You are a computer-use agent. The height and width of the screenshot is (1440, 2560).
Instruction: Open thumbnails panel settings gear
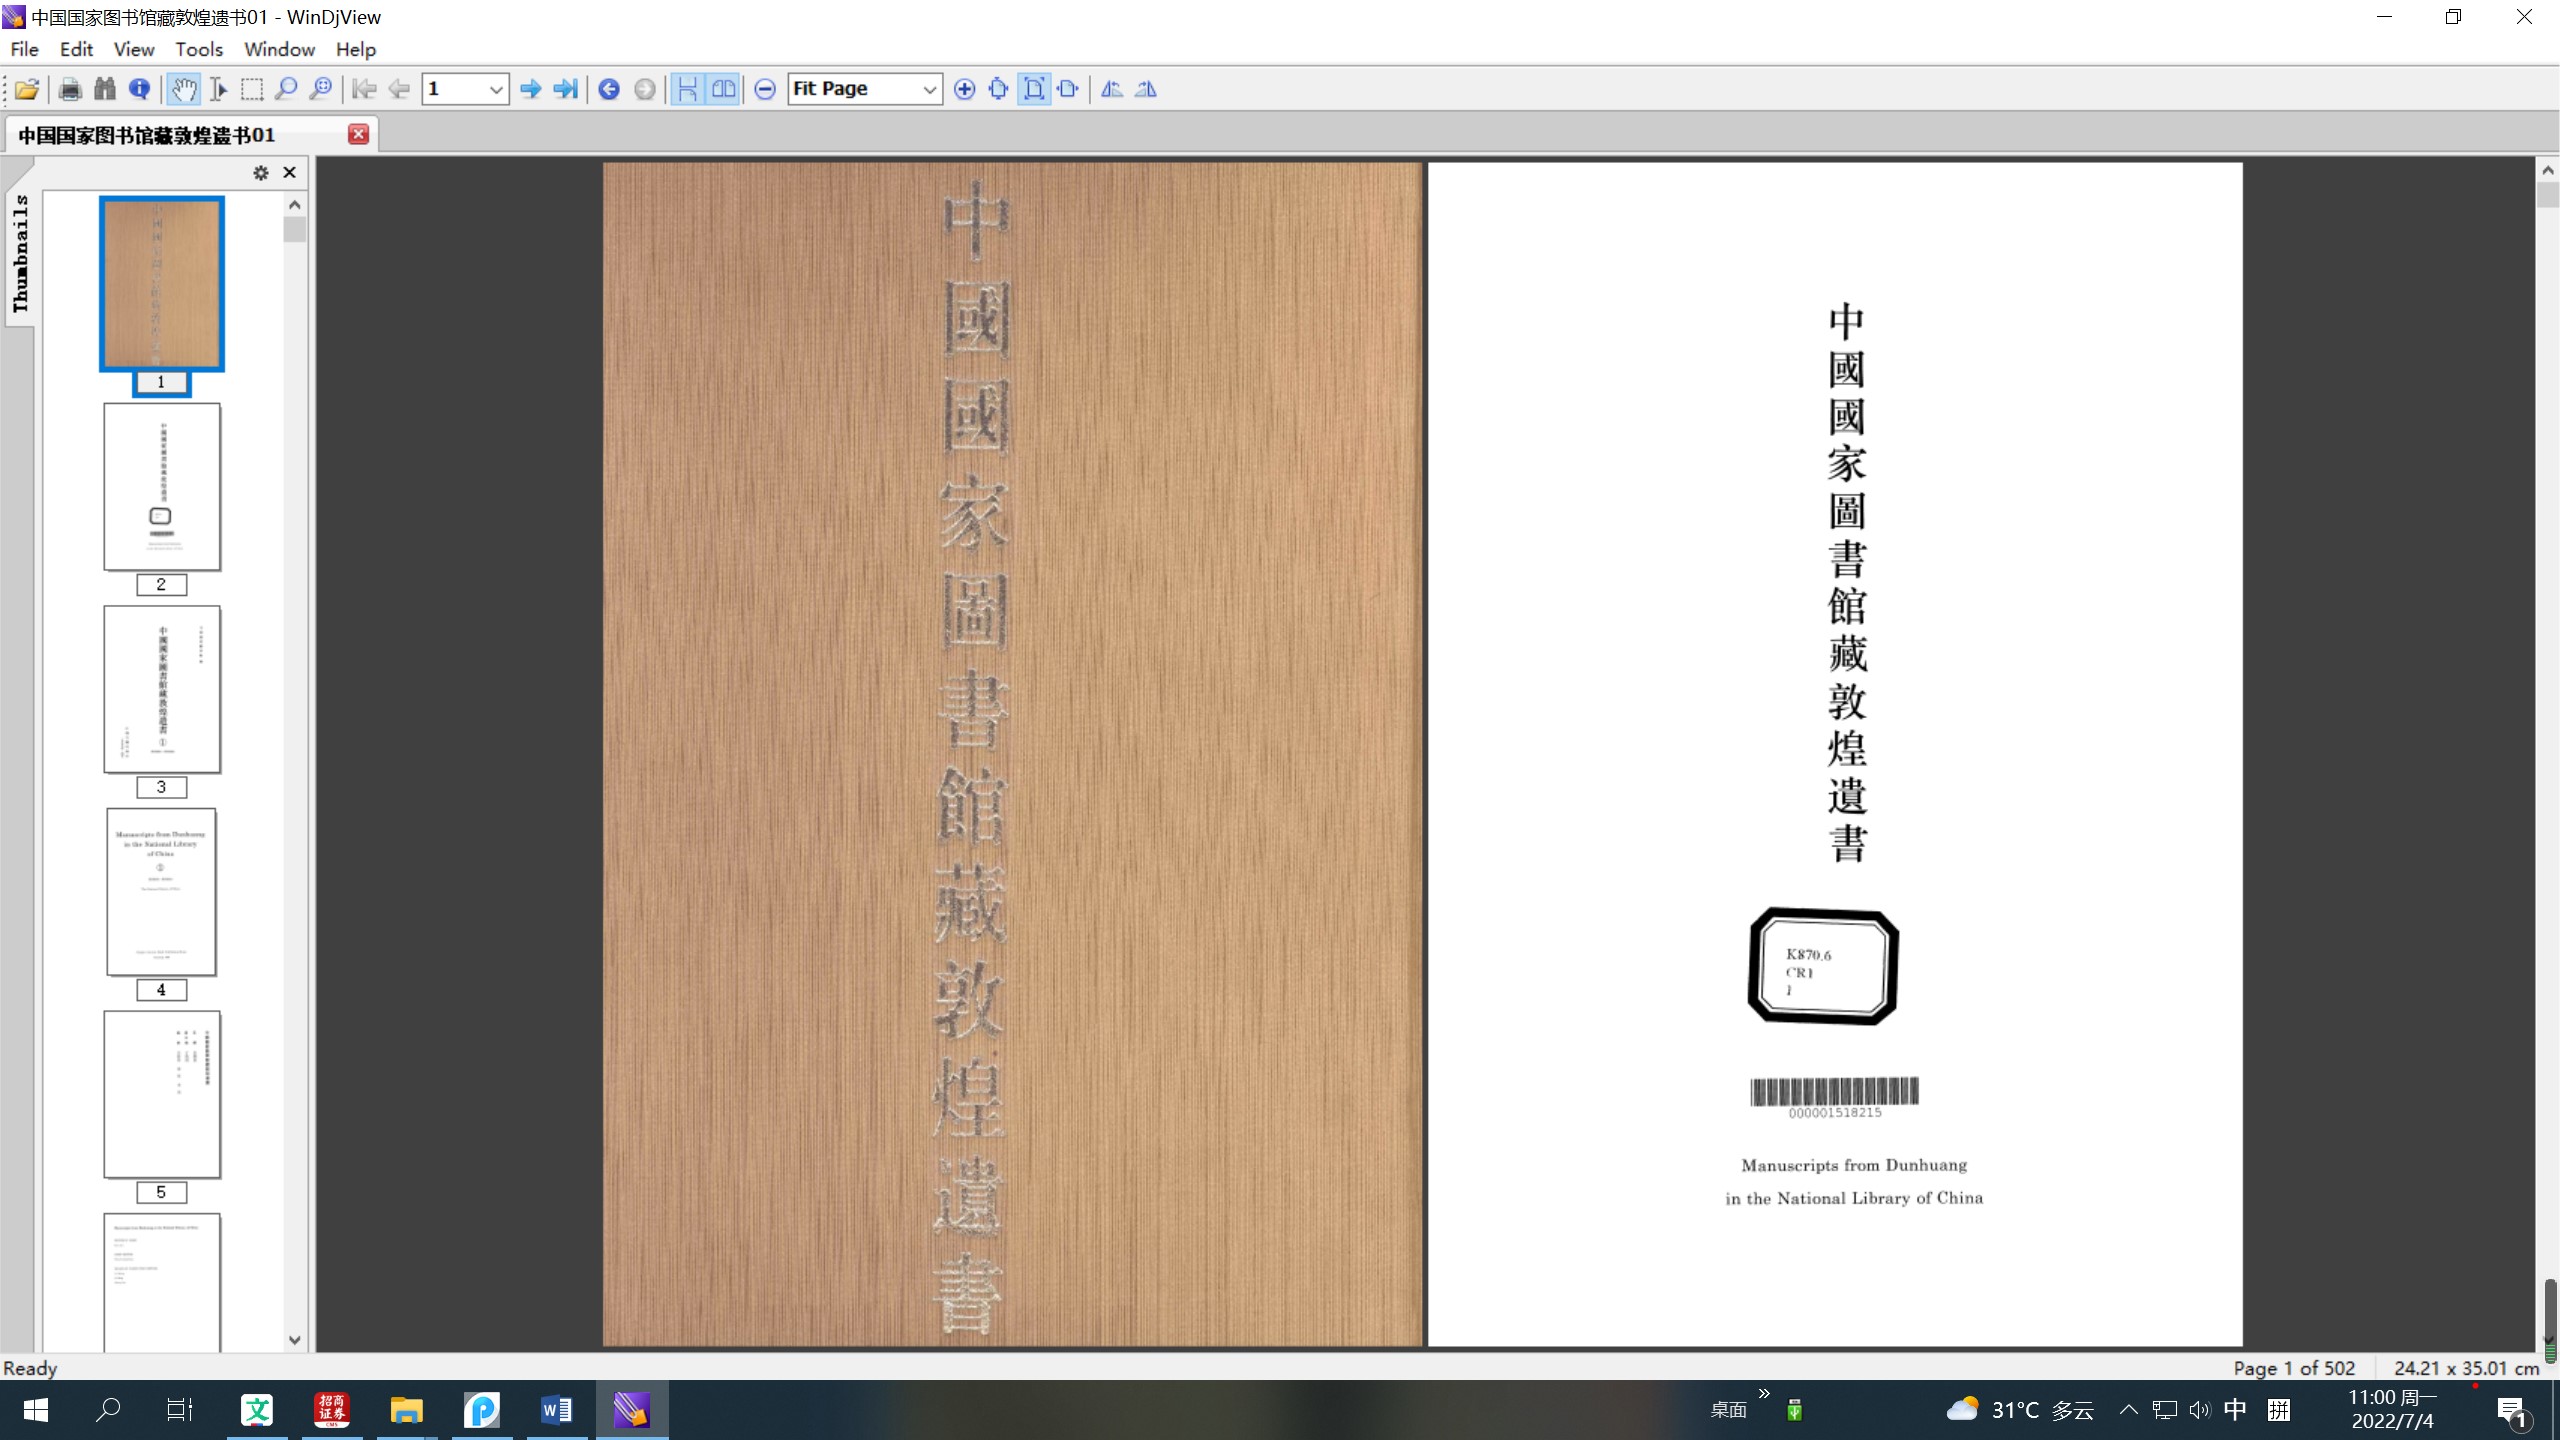click(261, 173)
